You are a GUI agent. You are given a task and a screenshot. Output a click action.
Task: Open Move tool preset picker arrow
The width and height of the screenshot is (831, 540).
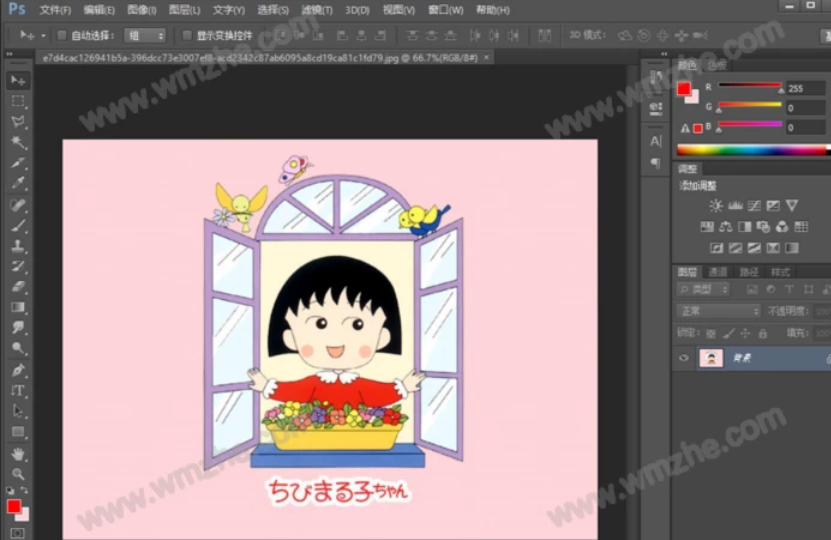point(43,36)
